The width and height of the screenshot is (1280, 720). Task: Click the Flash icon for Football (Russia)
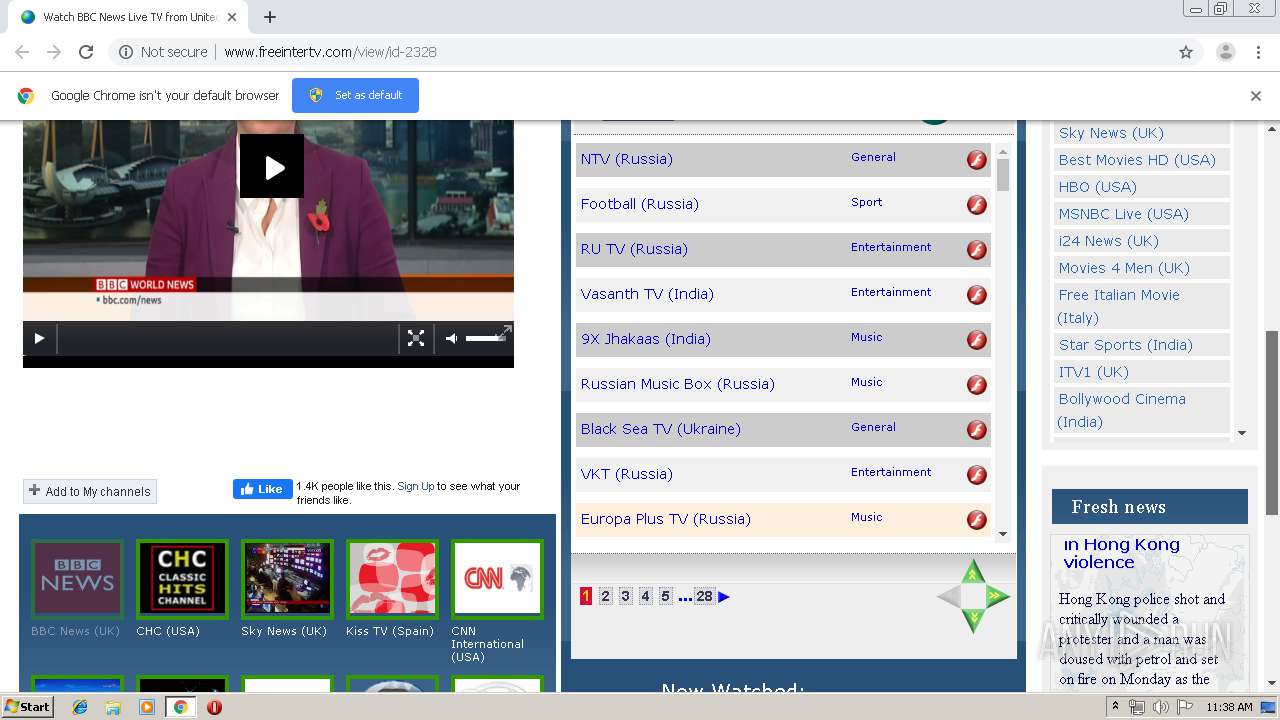point(977,205)
